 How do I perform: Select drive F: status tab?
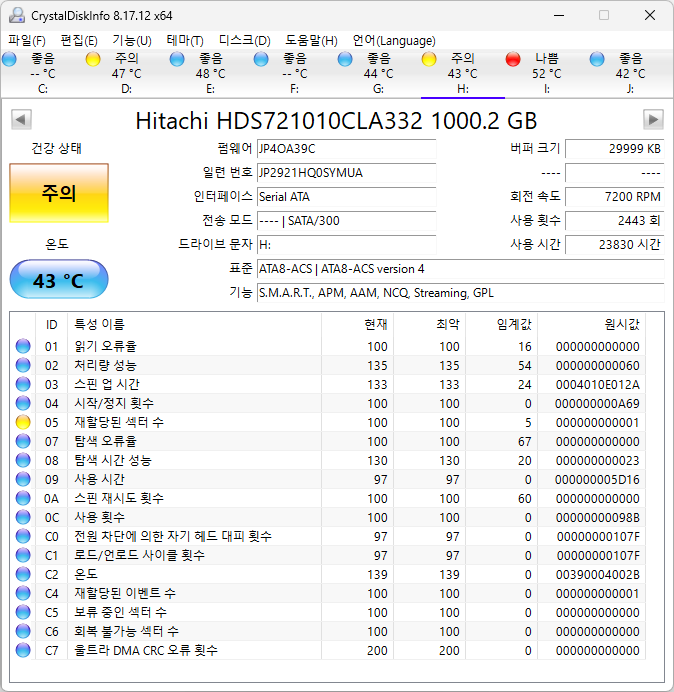(294, 73)
